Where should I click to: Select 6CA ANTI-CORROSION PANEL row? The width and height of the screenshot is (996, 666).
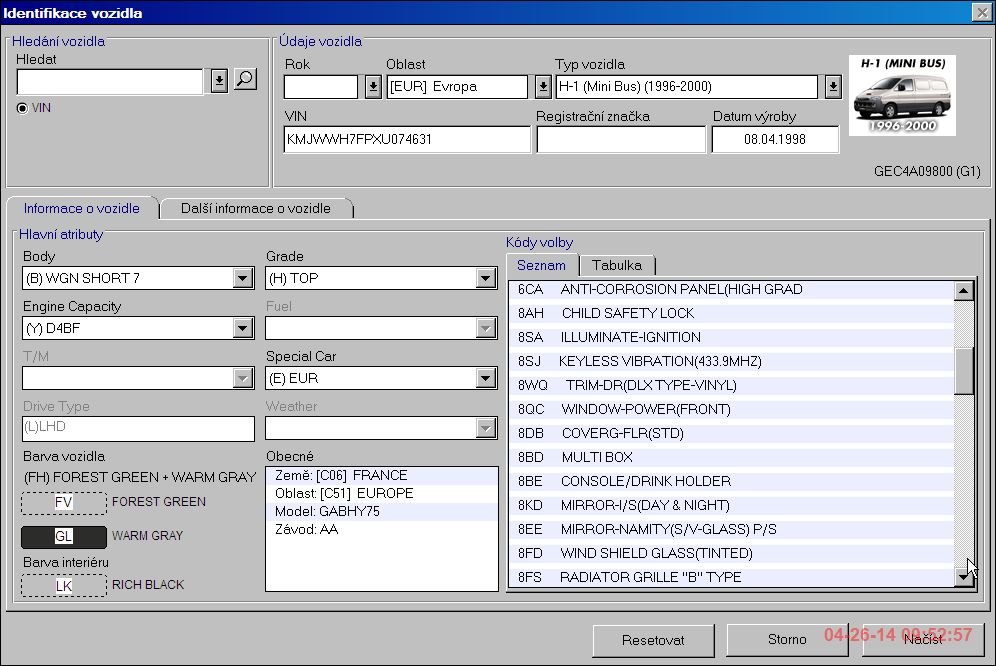(x=731, y=289)
